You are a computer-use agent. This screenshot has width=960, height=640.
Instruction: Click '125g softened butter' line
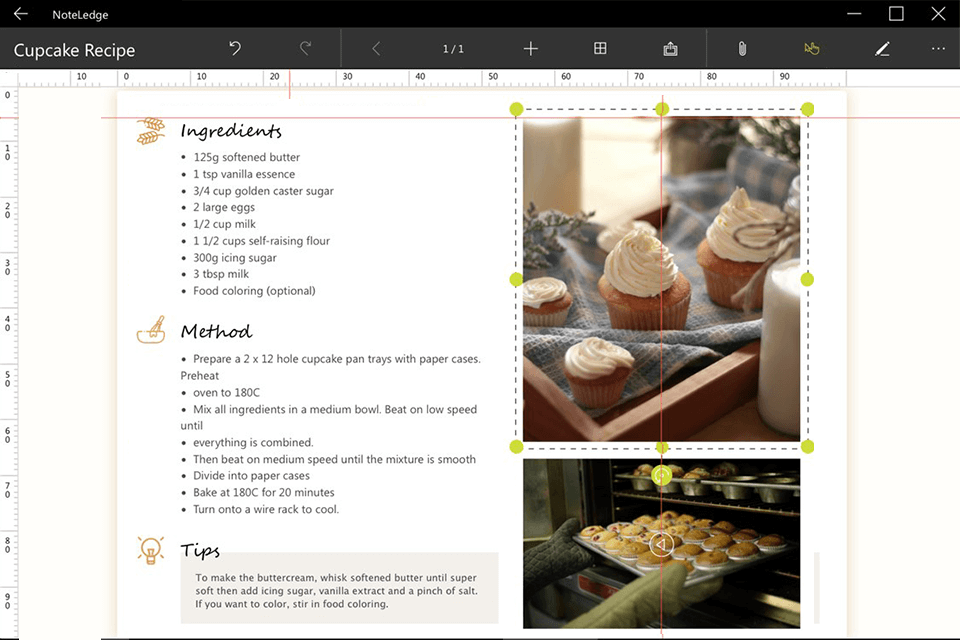(x=247, y=157)
